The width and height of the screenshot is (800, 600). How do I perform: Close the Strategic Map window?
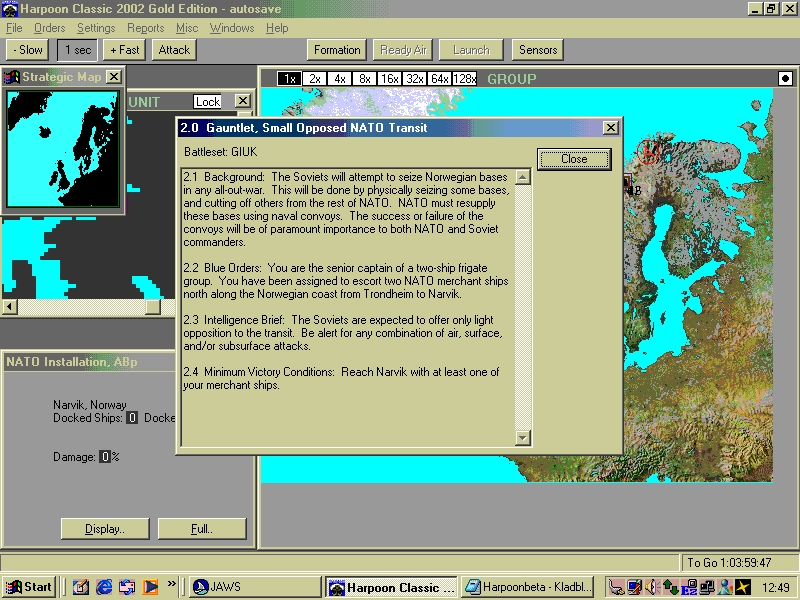pos(114,77)
